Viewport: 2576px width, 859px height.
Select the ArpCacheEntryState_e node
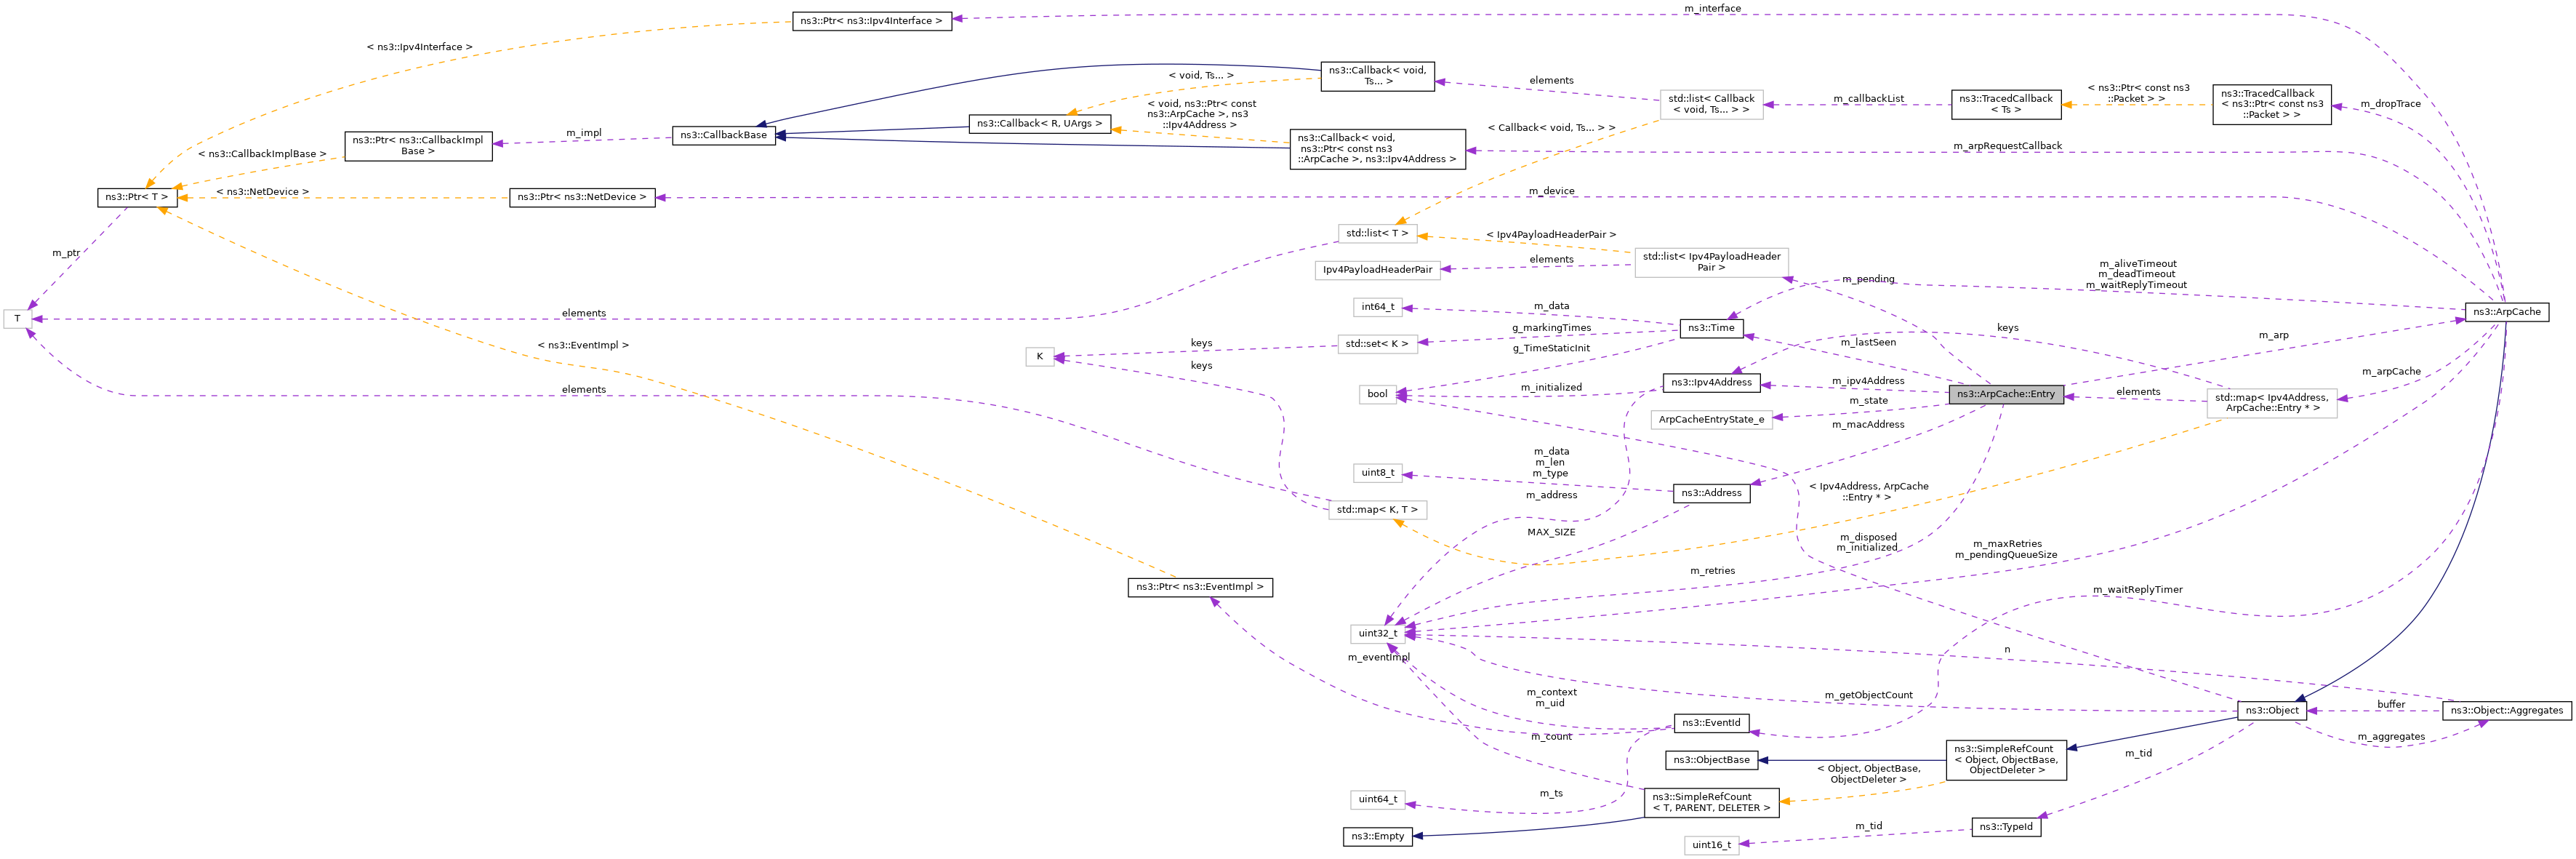point(1712,420)
